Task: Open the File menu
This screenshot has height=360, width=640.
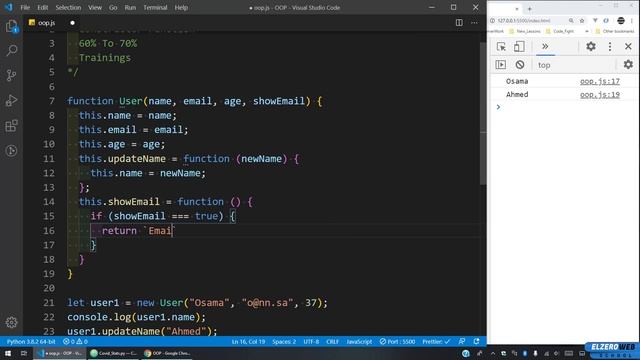Action: coord(25,7)
